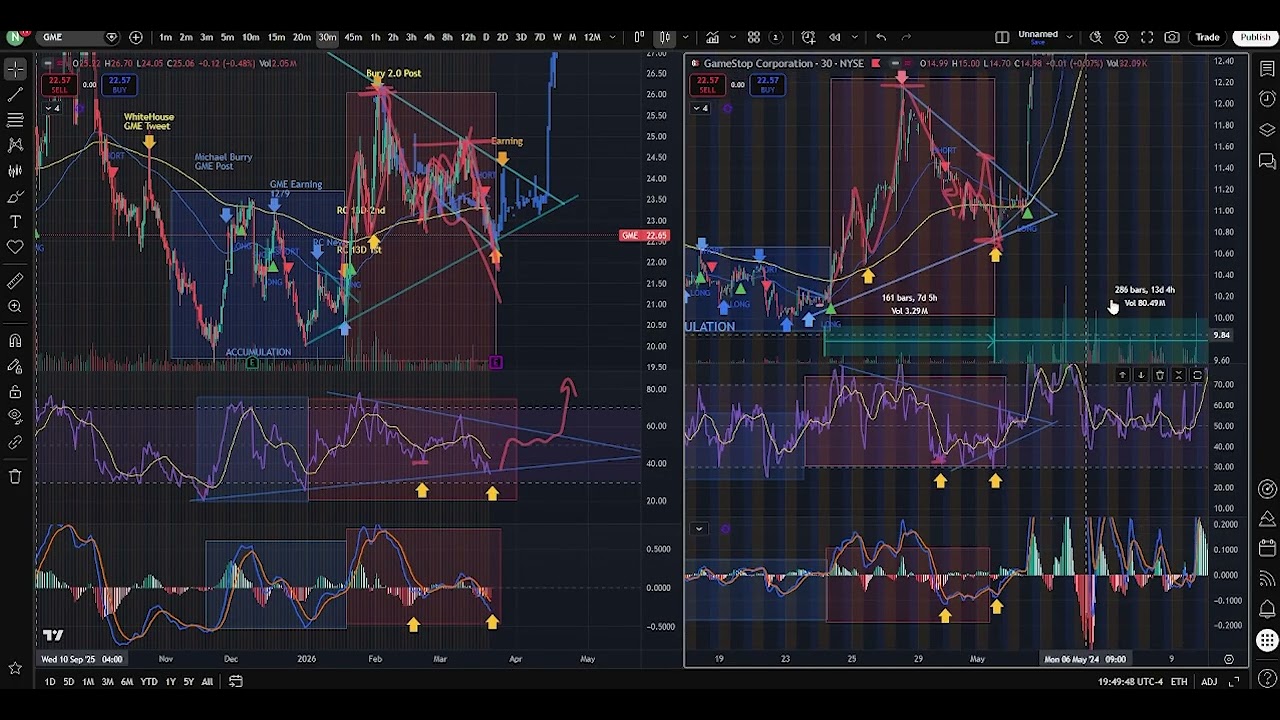Select the brush drawing tool
This screenshot has height=720, width=1280.
15,196
